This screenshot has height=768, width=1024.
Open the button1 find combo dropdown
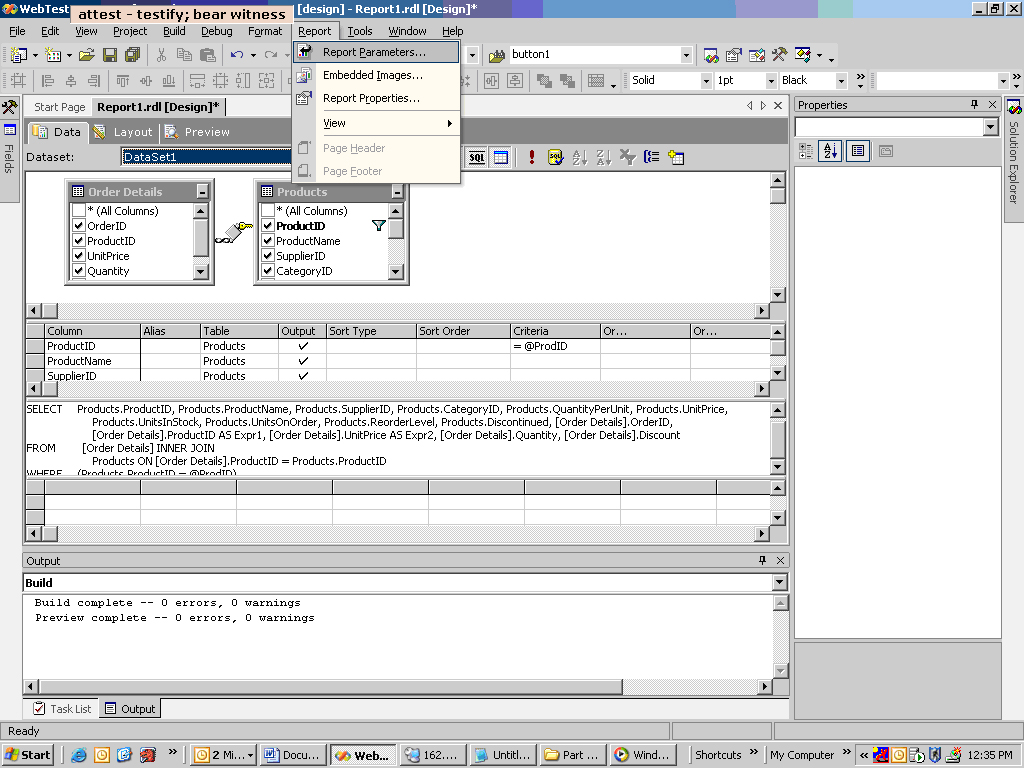click(686, 55)
